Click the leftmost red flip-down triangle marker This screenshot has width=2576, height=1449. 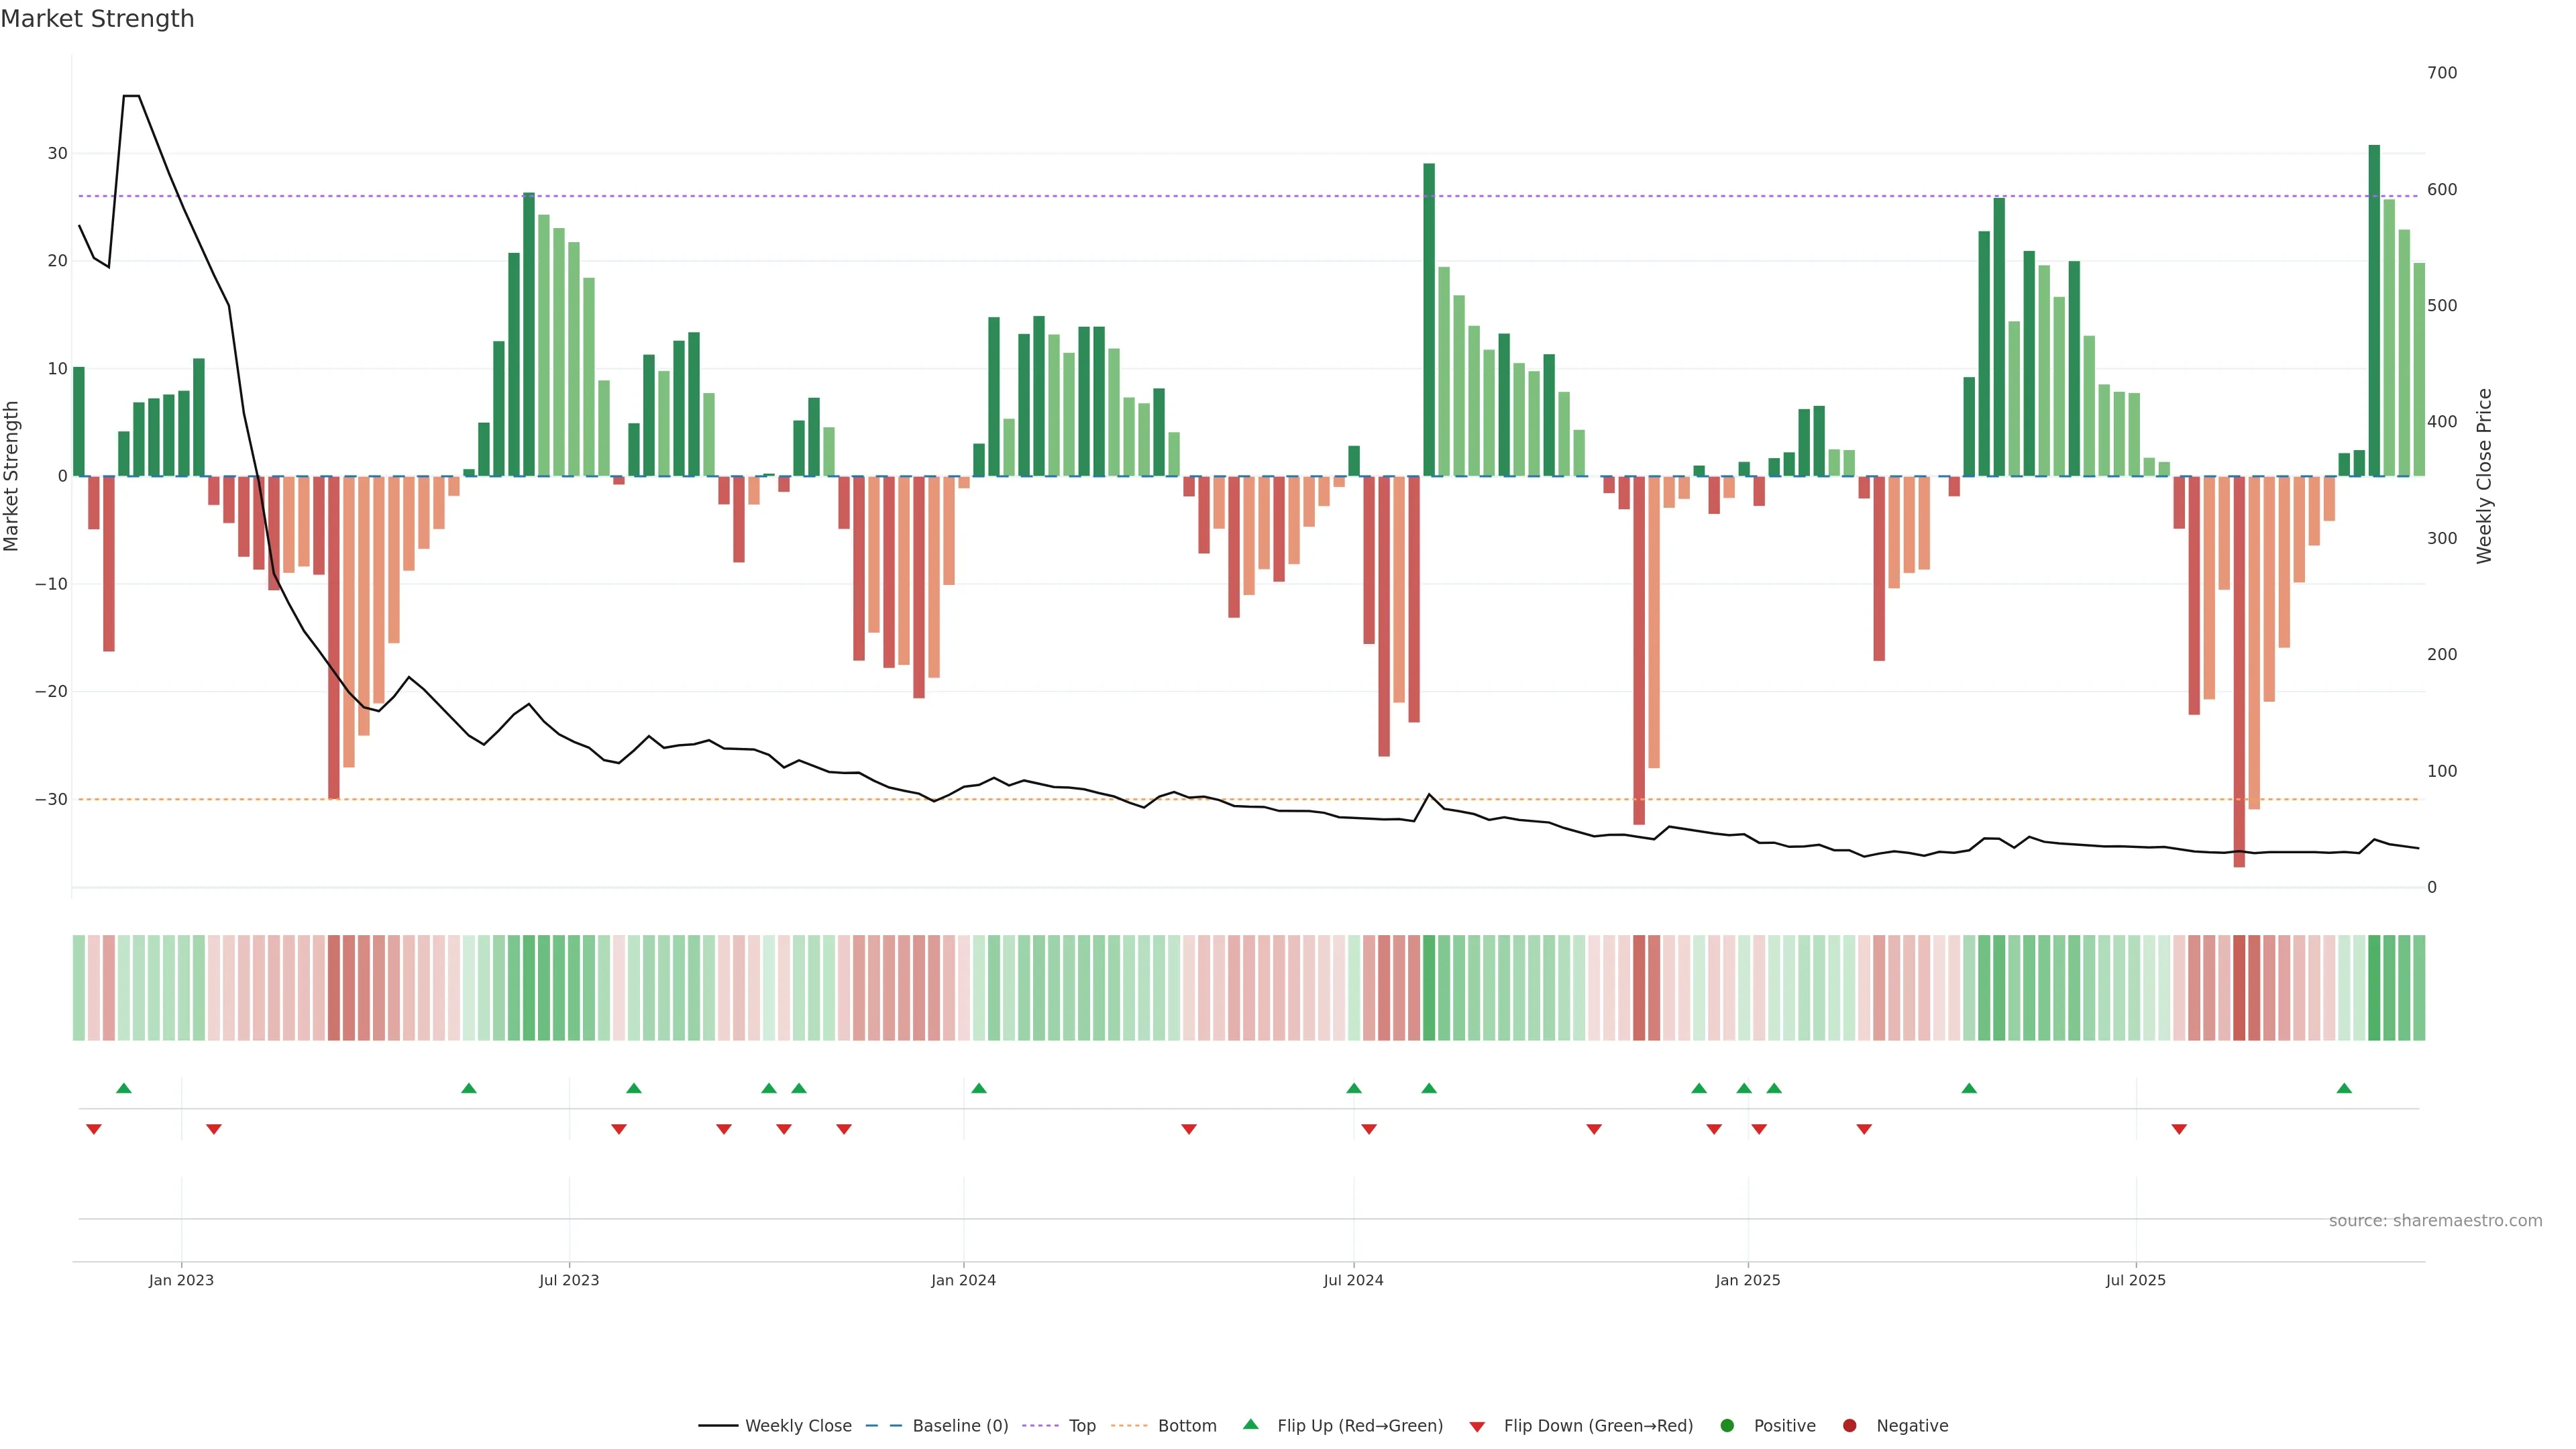[94, 1129]
